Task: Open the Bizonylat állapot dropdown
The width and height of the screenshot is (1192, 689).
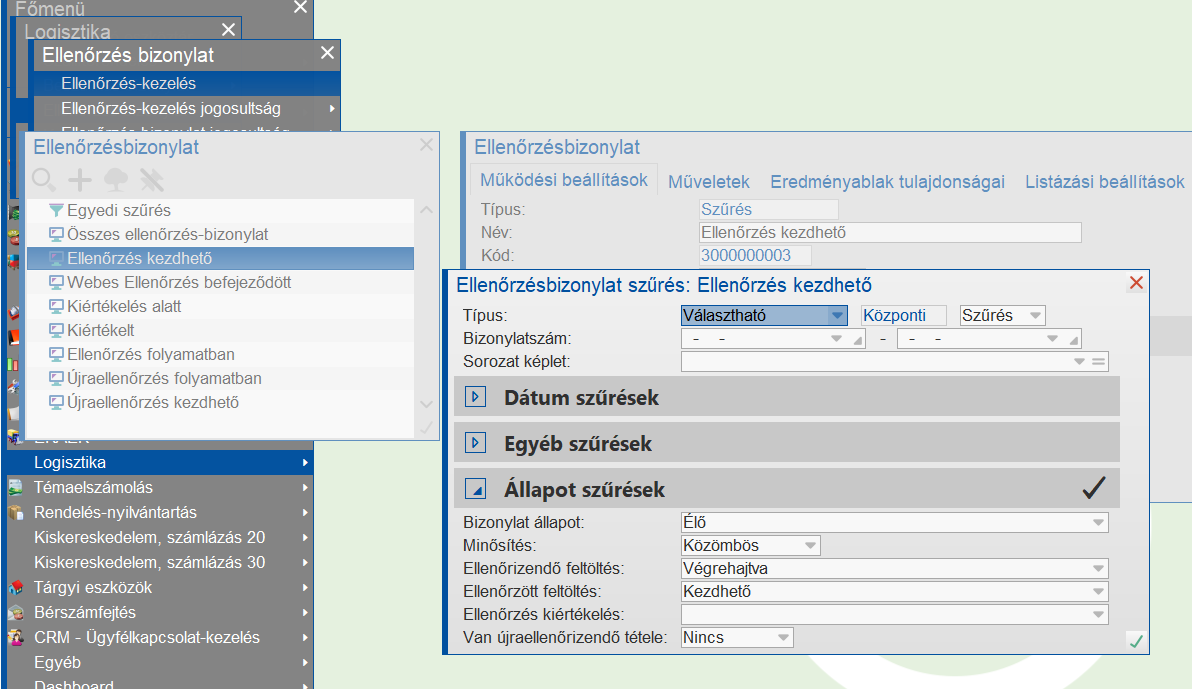Action: tap(1098, 522)
